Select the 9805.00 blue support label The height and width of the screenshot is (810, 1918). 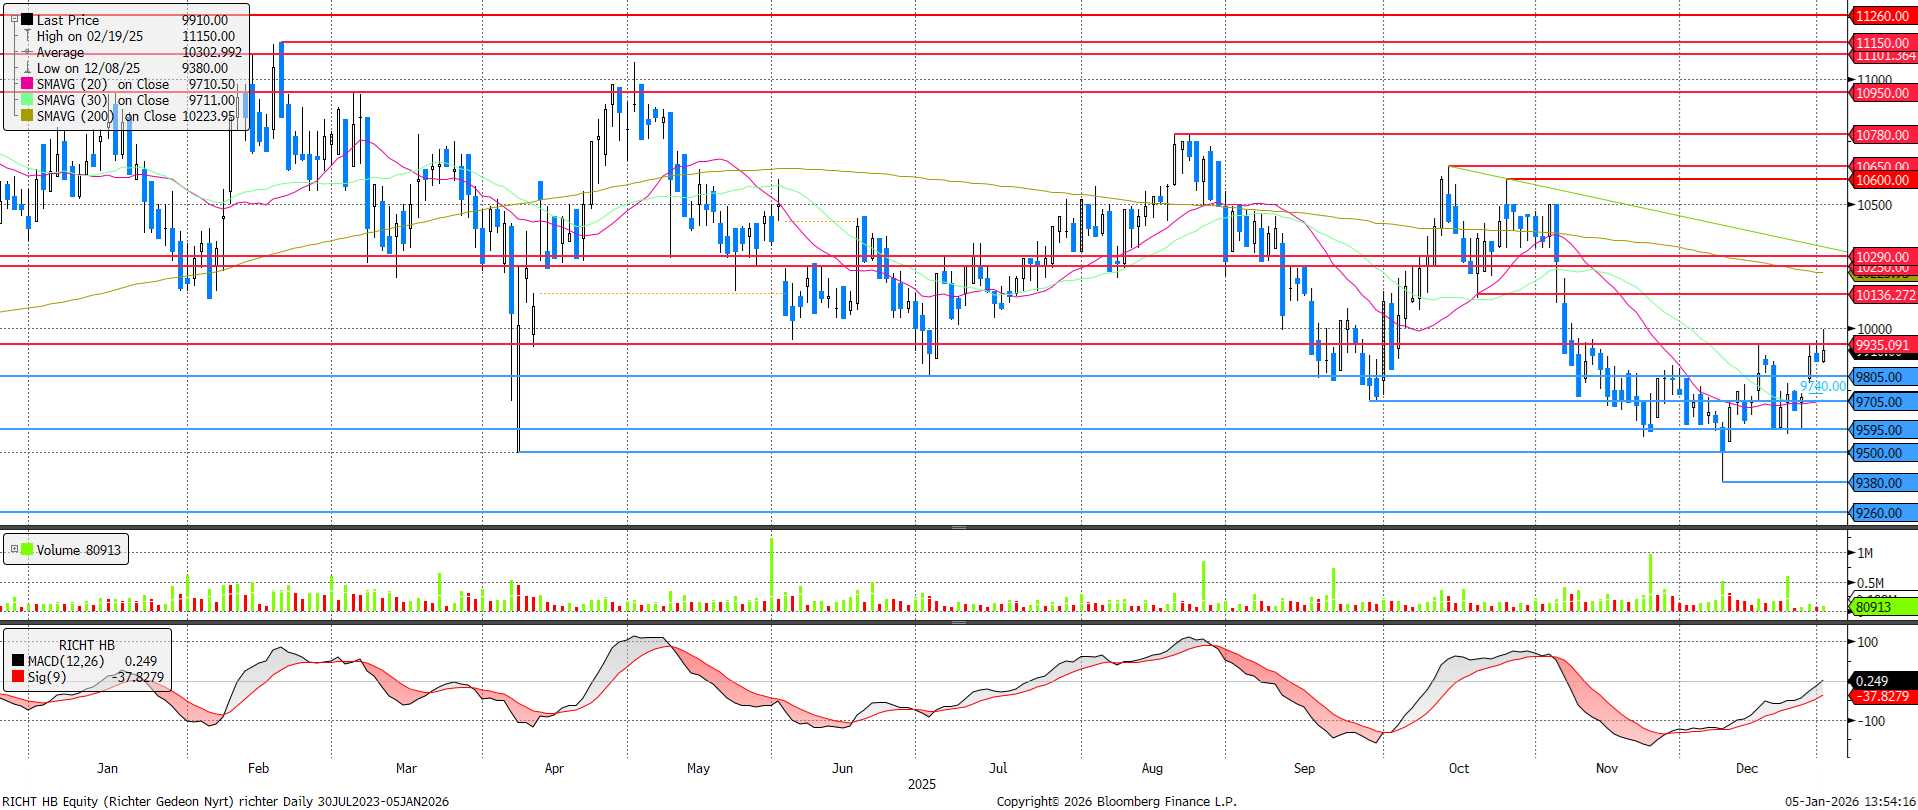pyautogui.click(x=1881, y=377)
